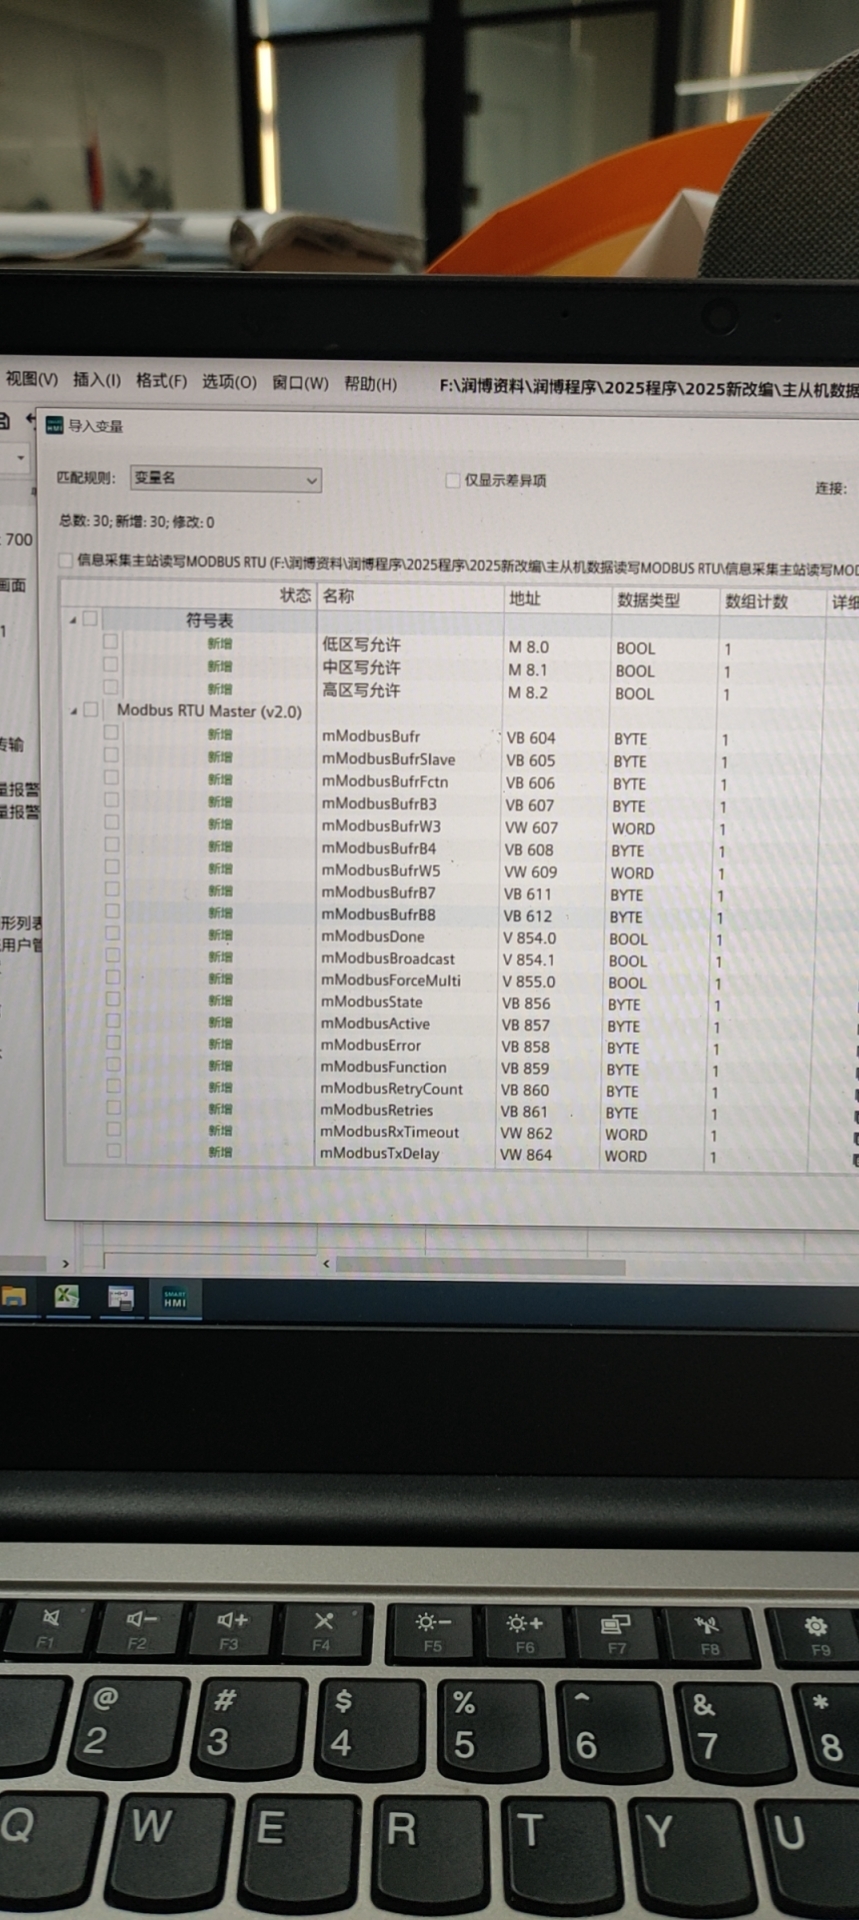The height and width of the screenshot is (1920, 859).
Task: Tick the checkbox for mModbusTxDelay row
Action: pyautogui.click(x=114, y=1151)
